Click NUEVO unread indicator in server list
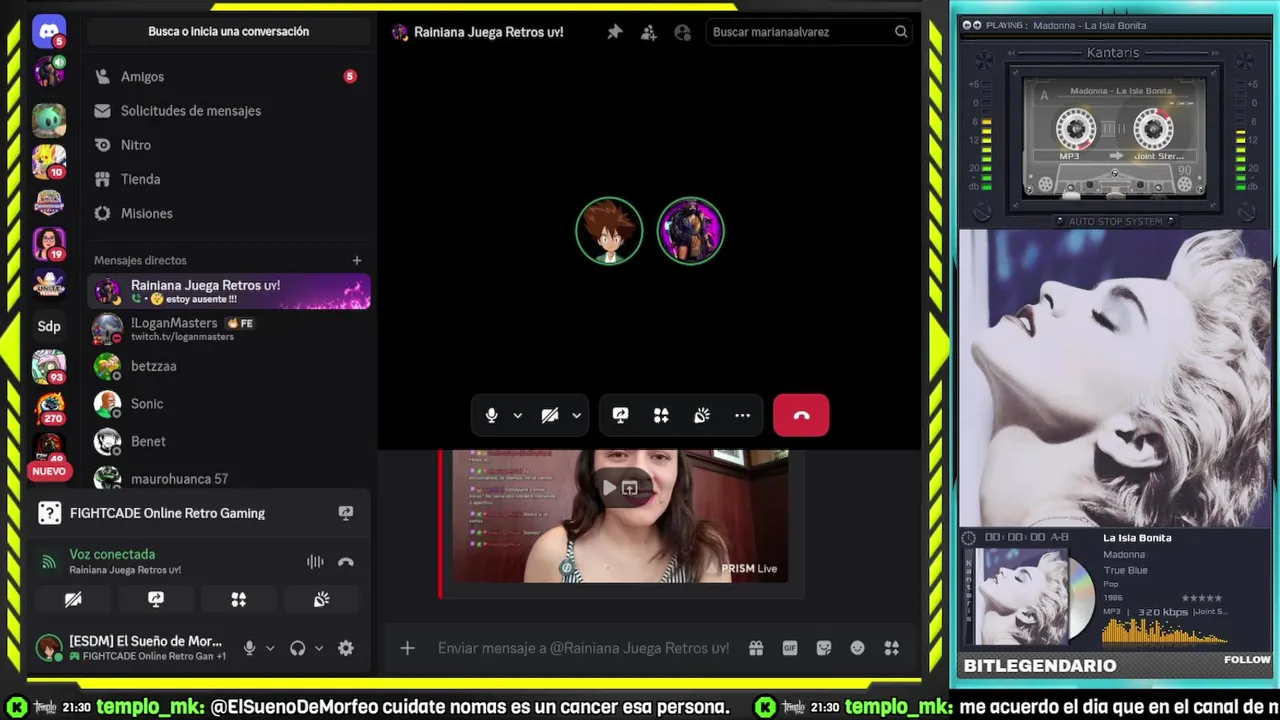Viewport: 1280px width, 720px height. tap(48, 471)
